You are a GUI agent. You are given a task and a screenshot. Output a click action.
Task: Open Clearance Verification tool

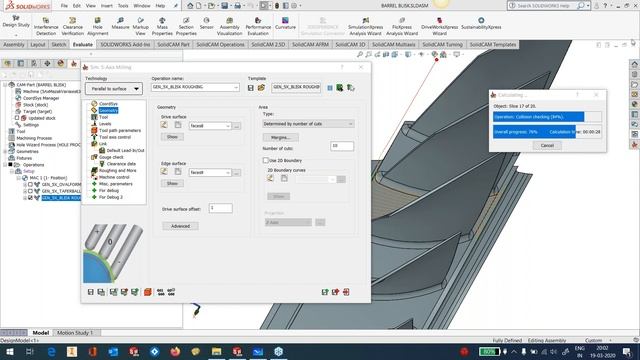73,27
